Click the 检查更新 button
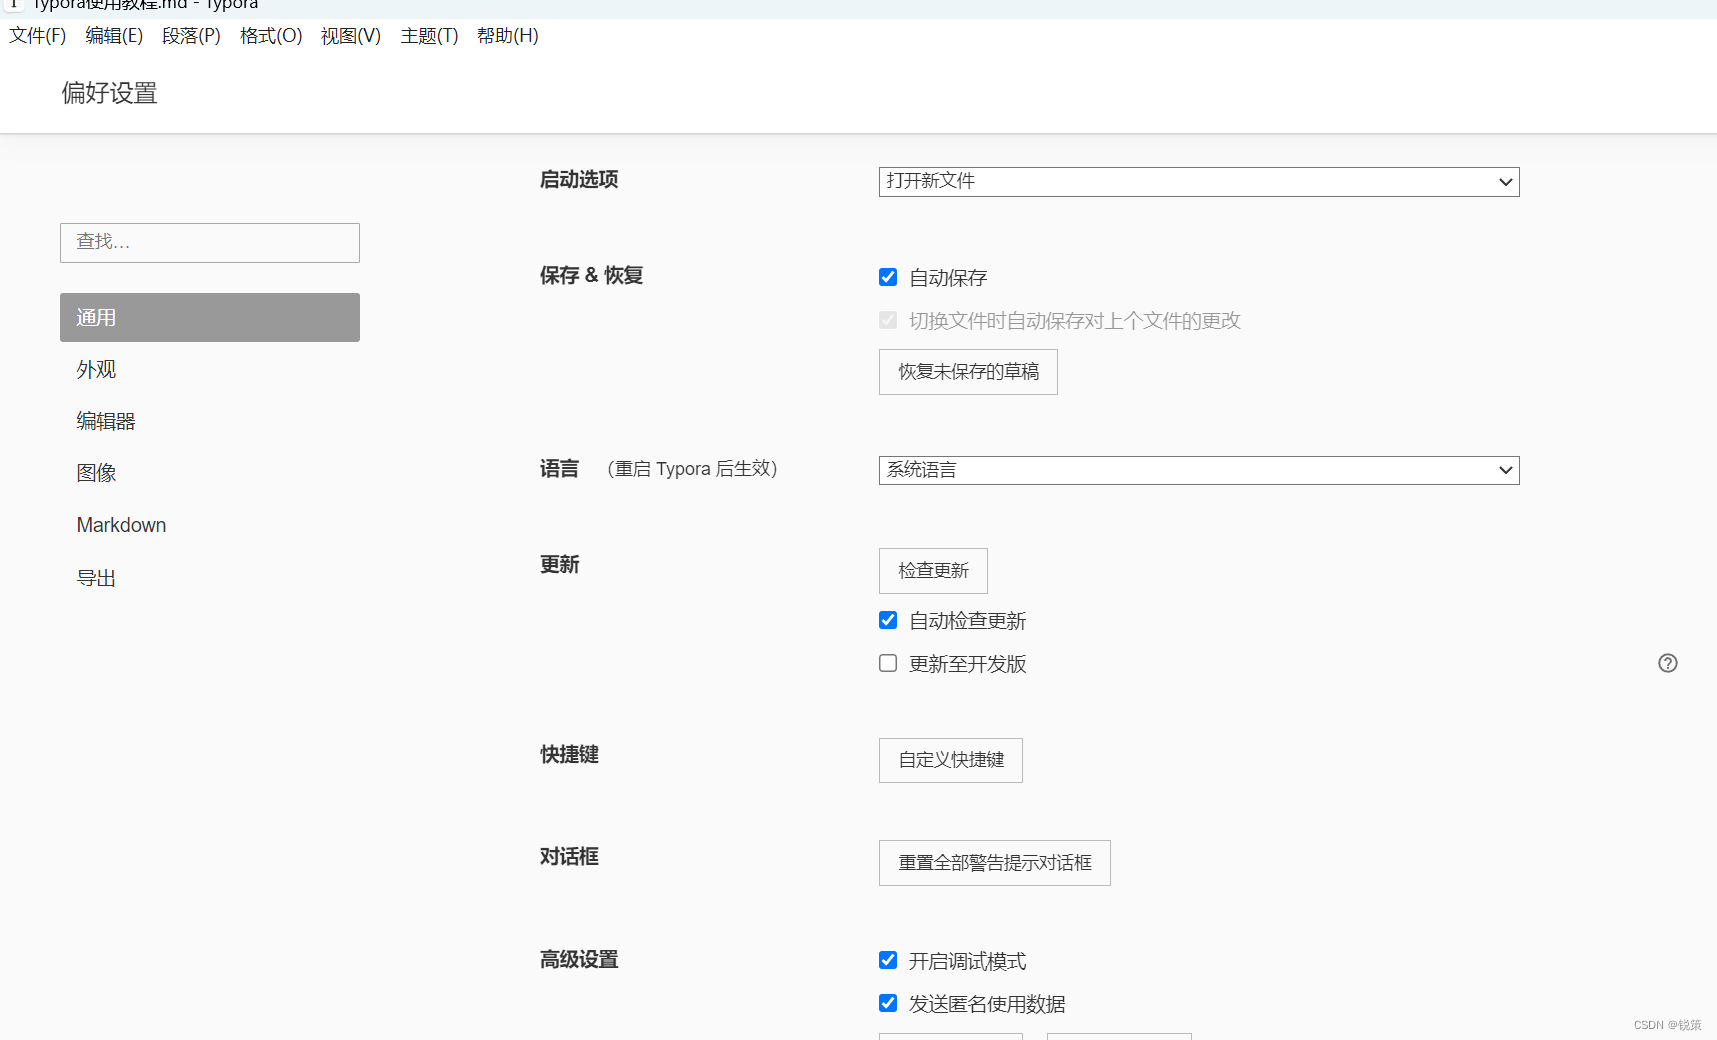The image size is (1717, 1040). coord(933,571)
